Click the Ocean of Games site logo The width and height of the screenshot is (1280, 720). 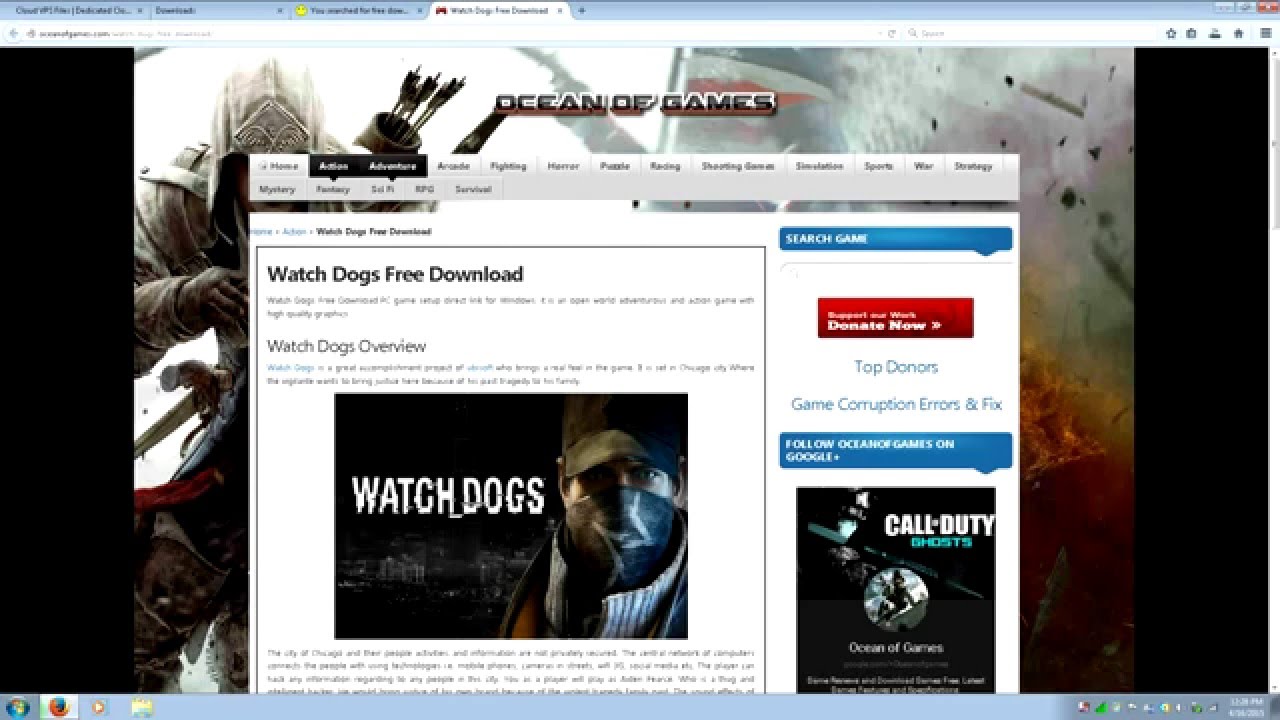point(635,103)
